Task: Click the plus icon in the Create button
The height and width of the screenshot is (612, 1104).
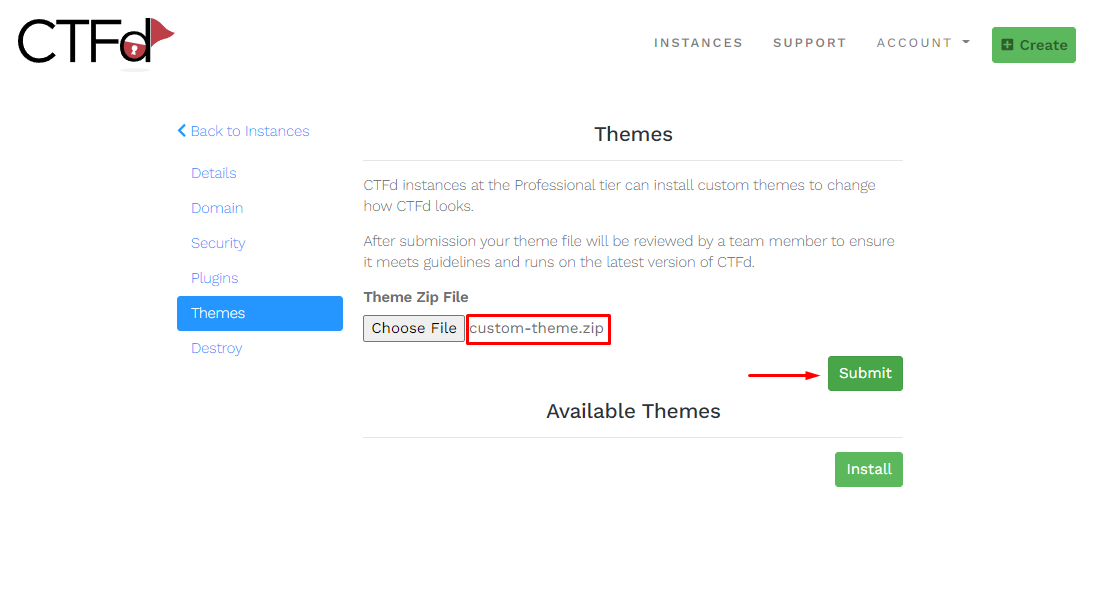Action: point(1007,45)
